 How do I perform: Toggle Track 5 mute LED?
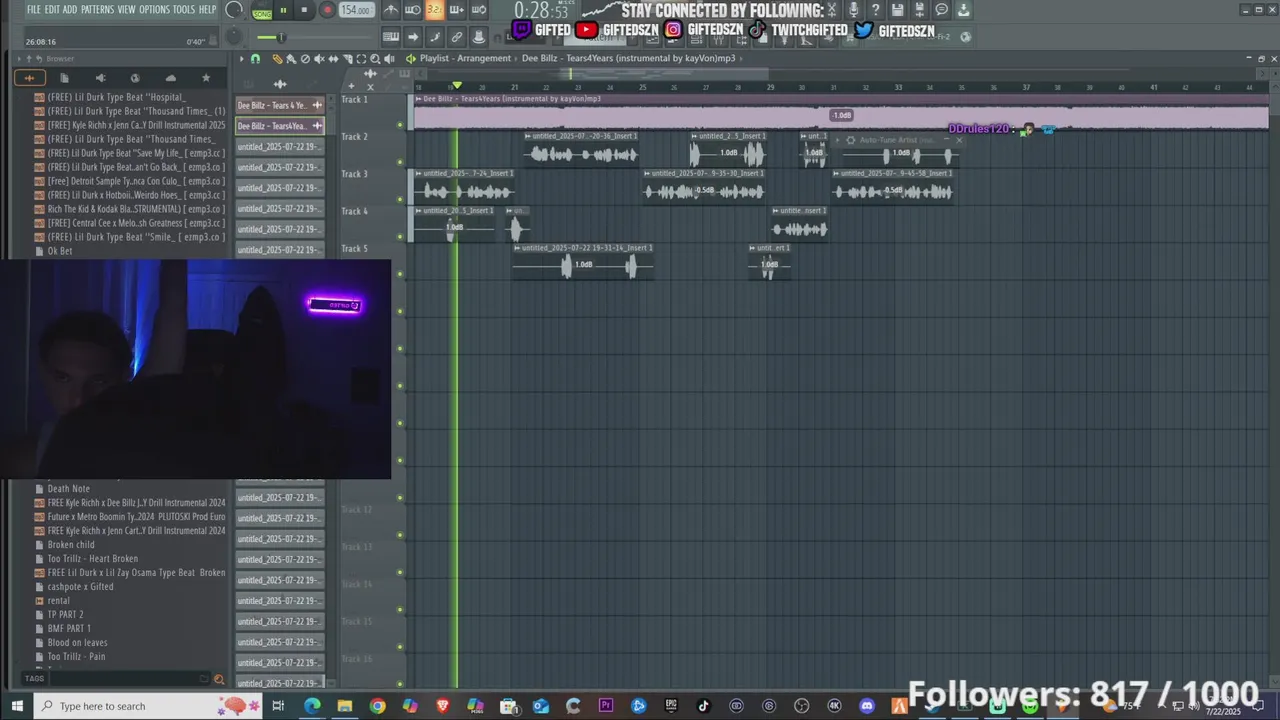(400, 274)
